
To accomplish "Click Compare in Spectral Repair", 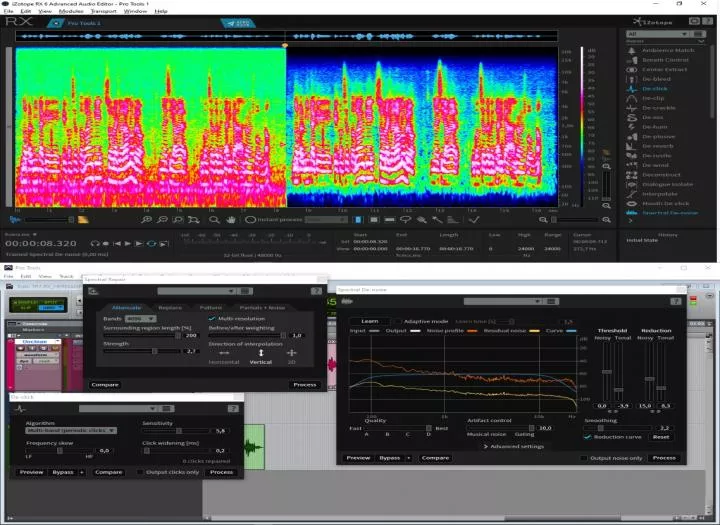I will click(105, 384).
